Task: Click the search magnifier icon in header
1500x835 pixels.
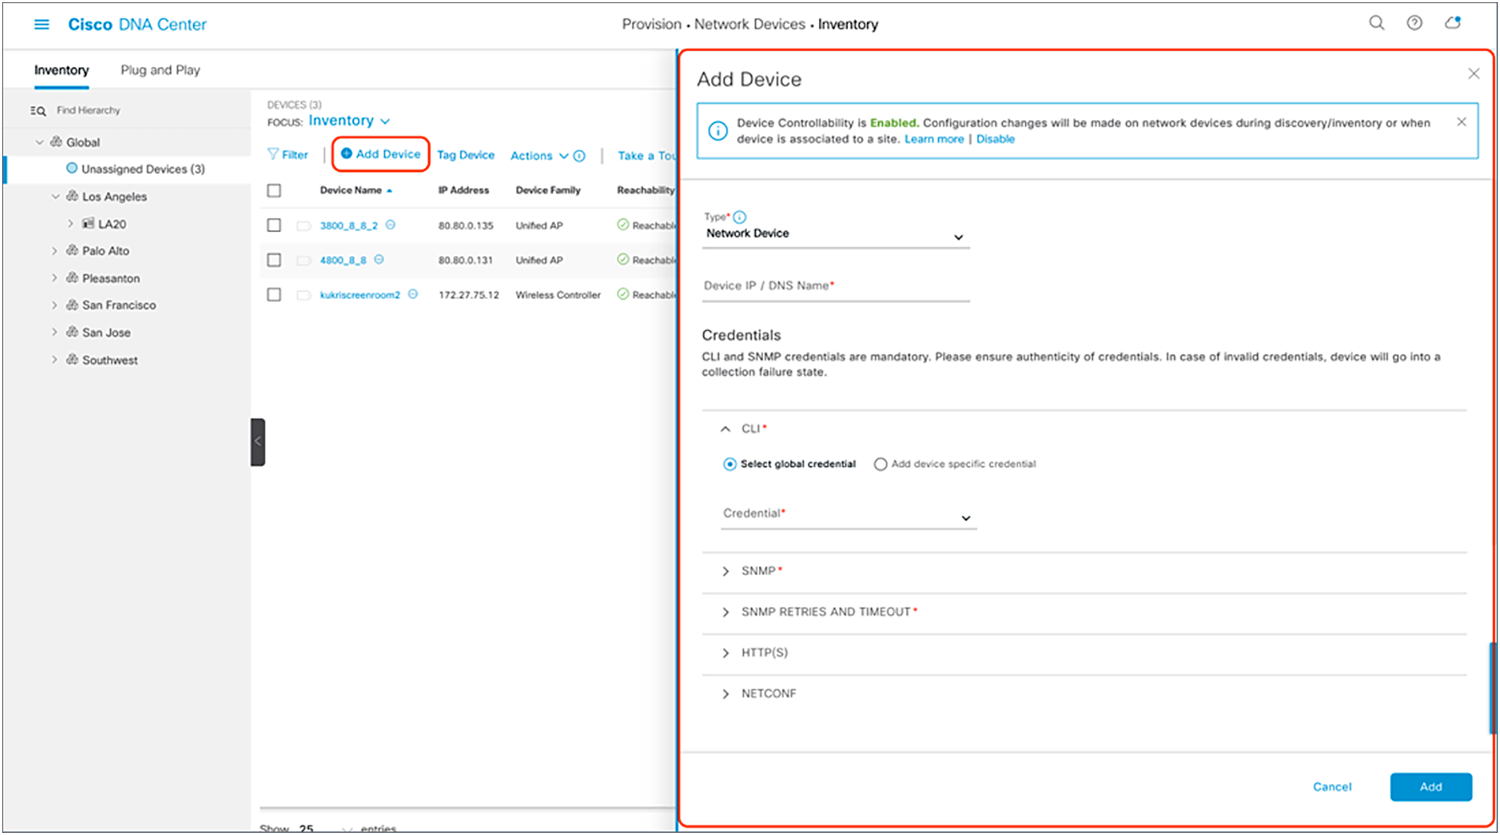Action: 1377,23
